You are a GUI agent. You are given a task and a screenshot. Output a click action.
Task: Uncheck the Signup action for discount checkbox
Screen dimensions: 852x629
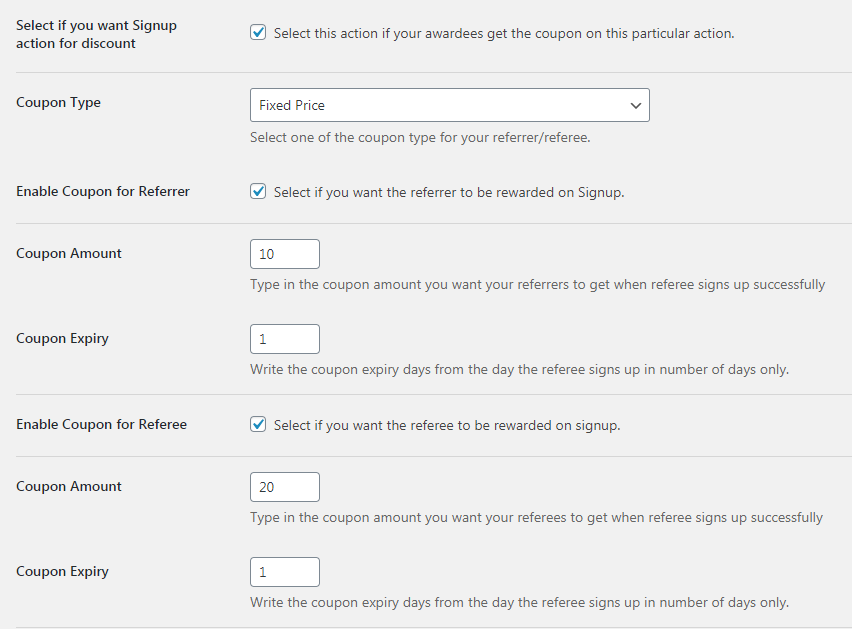click(x=258, y=32)
